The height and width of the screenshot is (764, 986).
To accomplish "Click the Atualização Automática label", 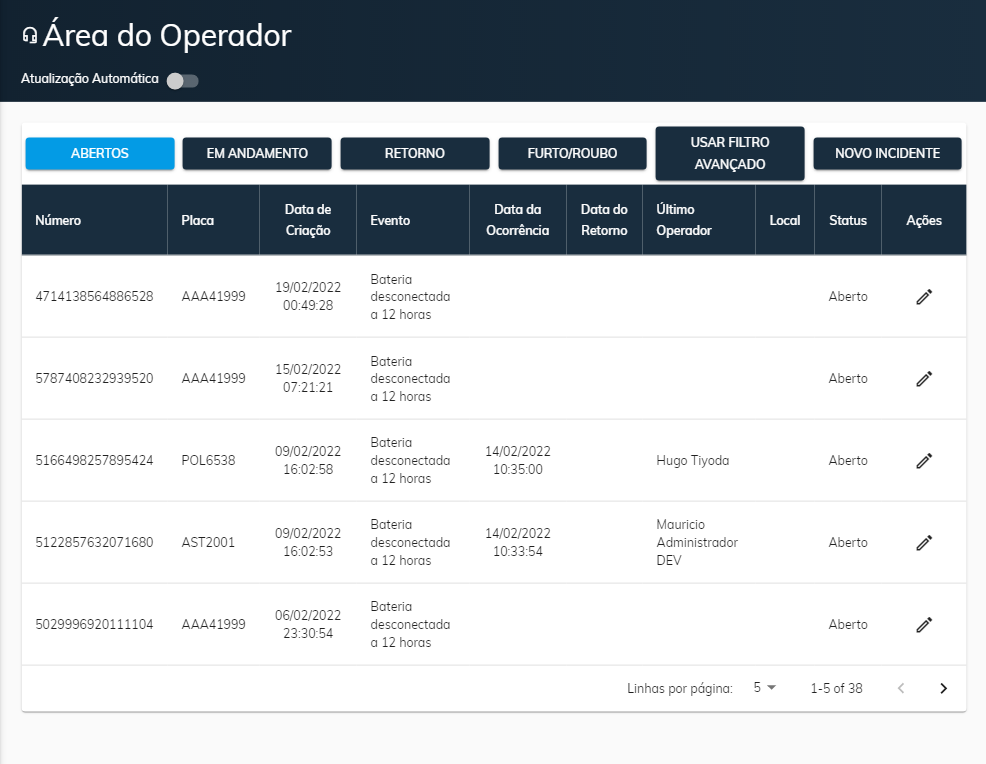I will (89, 79).
